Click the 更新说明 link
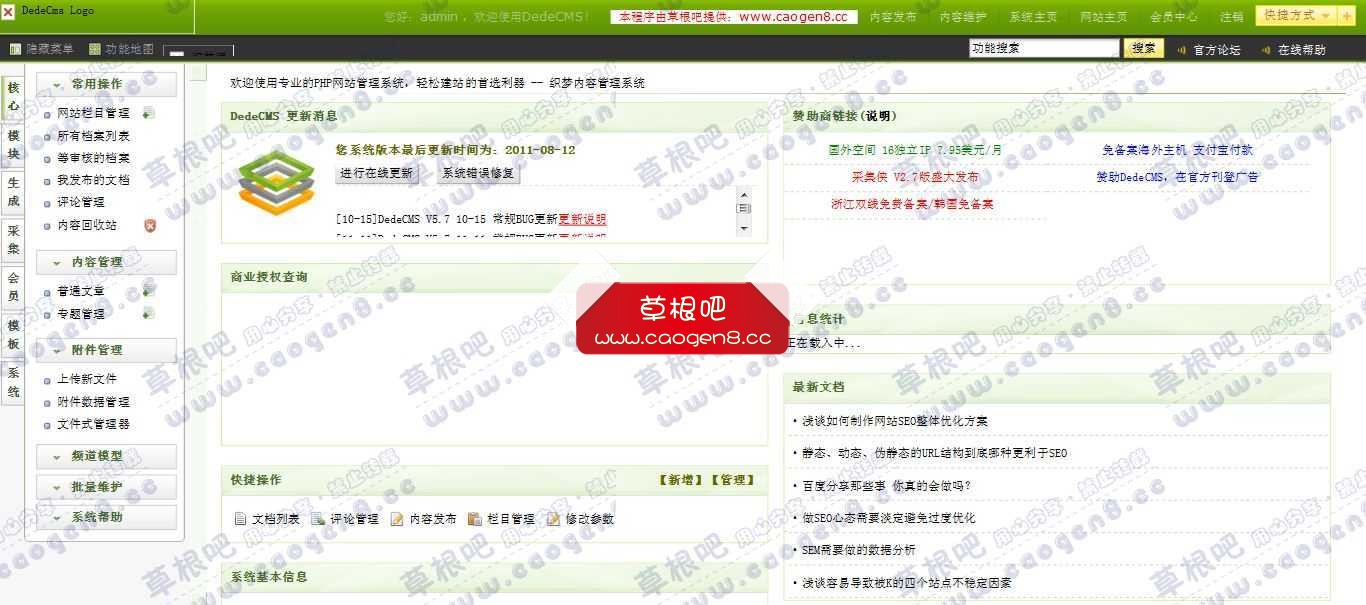Viewport: 1366px width, 605px height. click(x=583, y=219)
